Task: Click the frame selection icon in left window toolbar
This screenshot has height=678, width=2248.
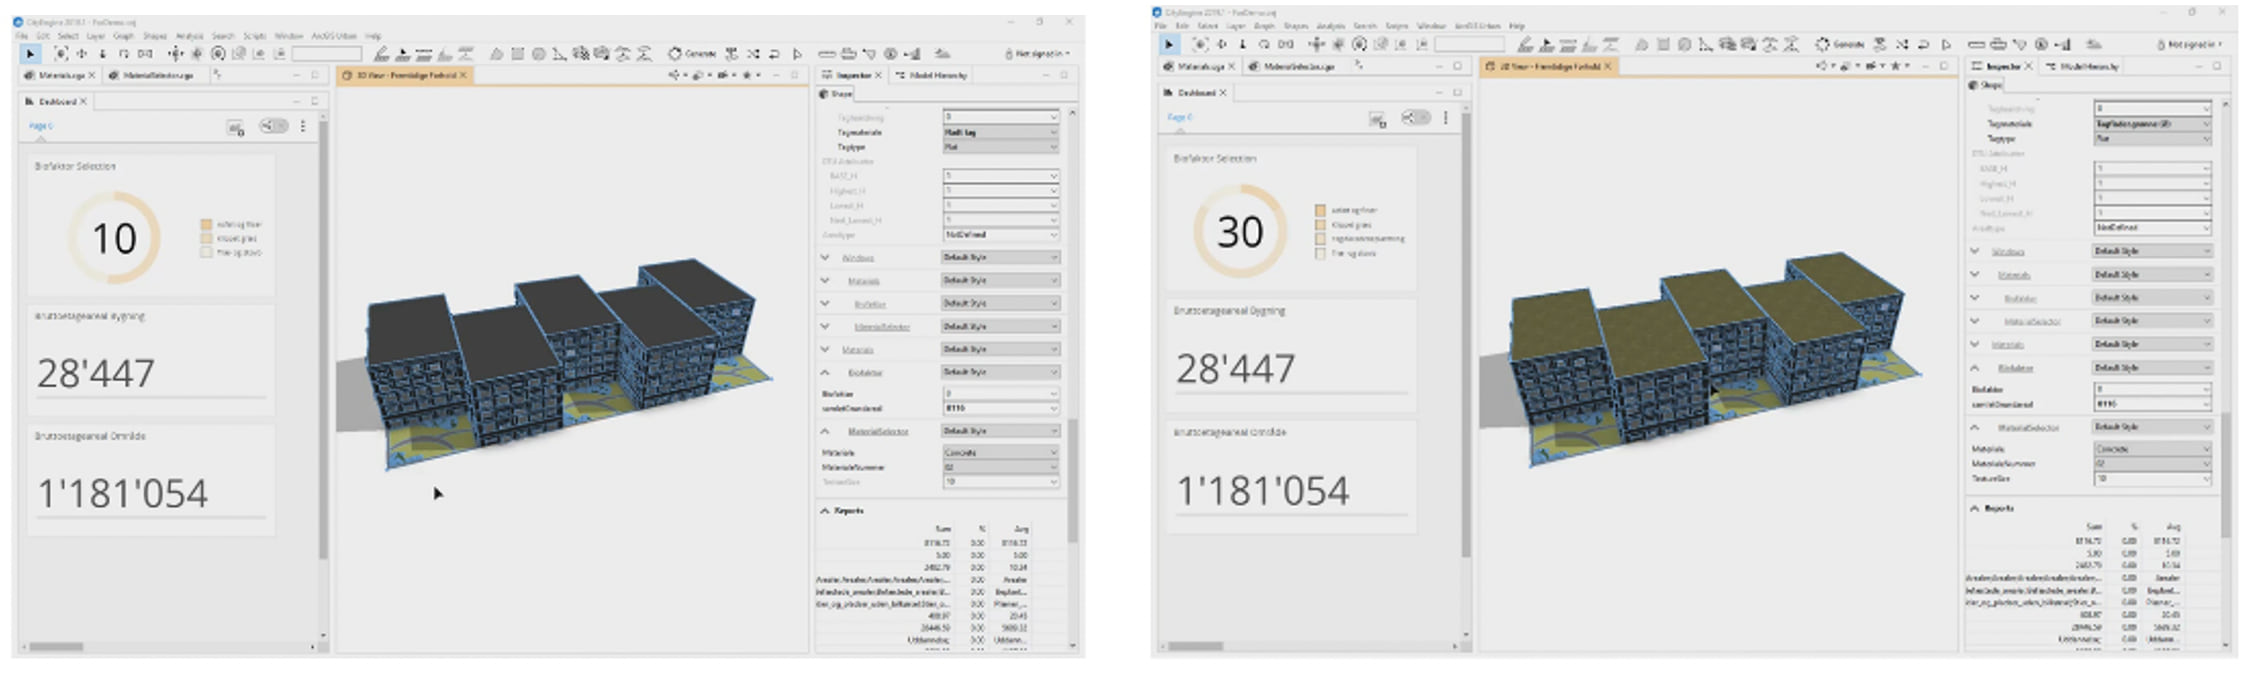Action: 62,54
